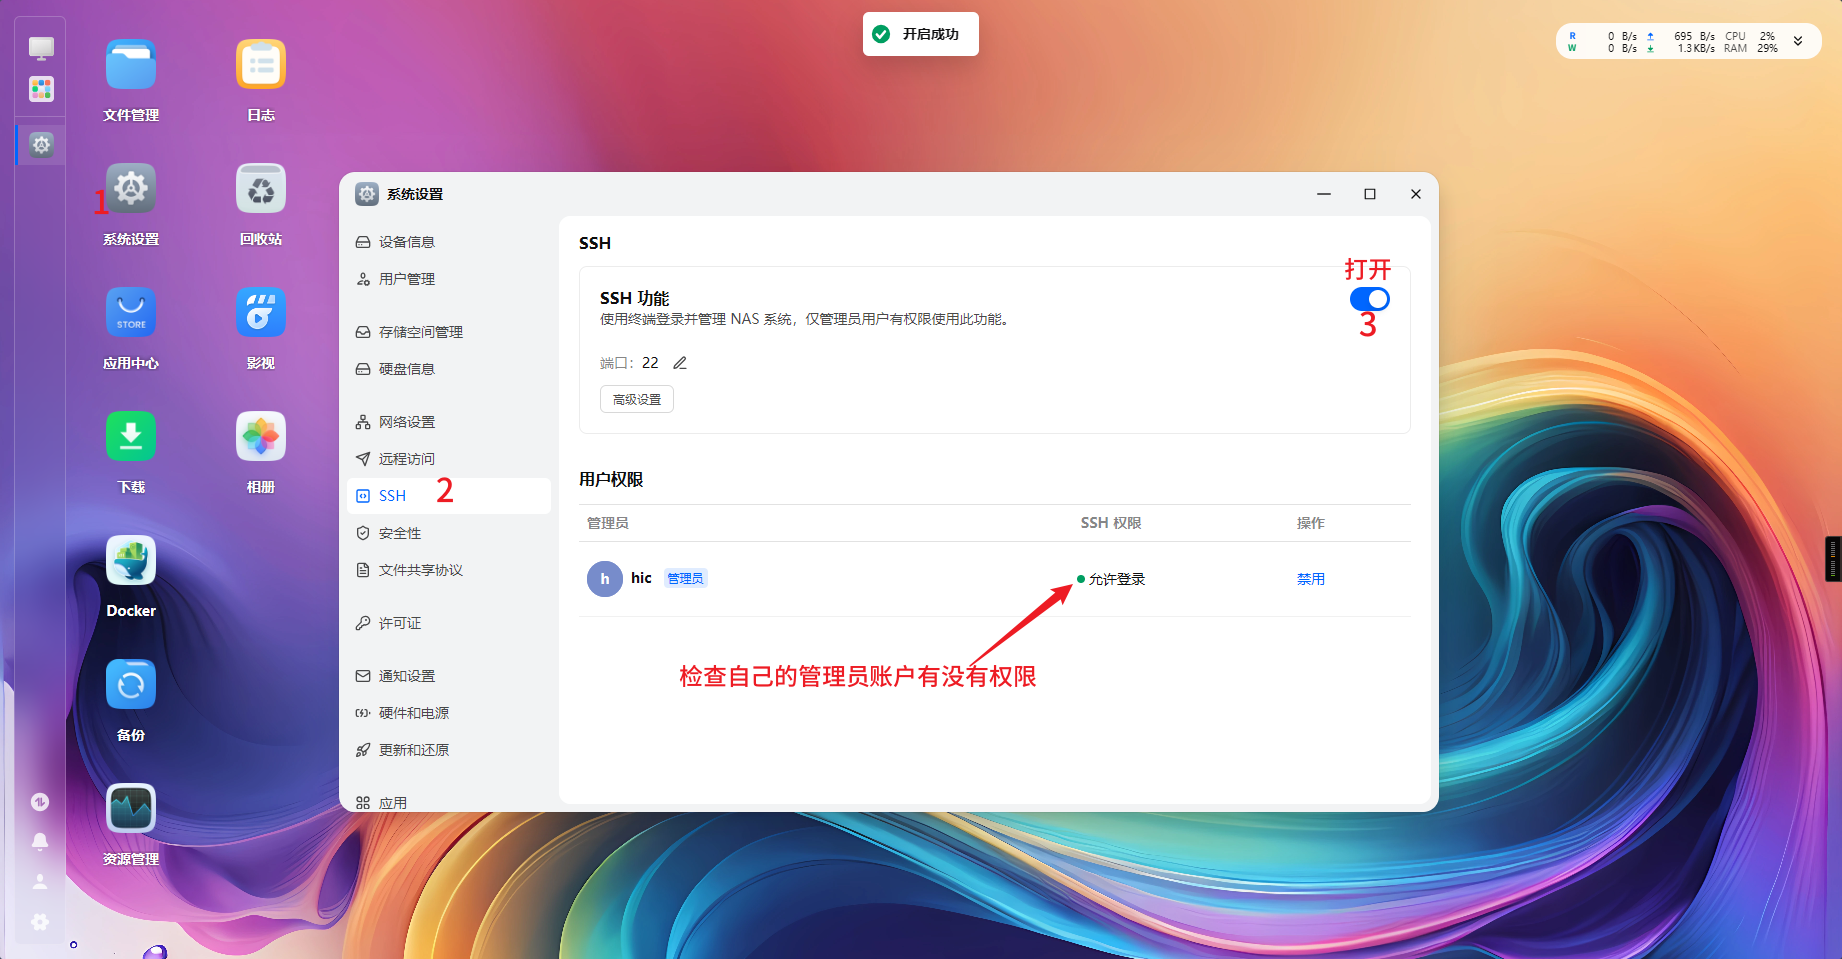Click the SSH 功能 description text
1842x959 pixels.
[x=806, y=319]
